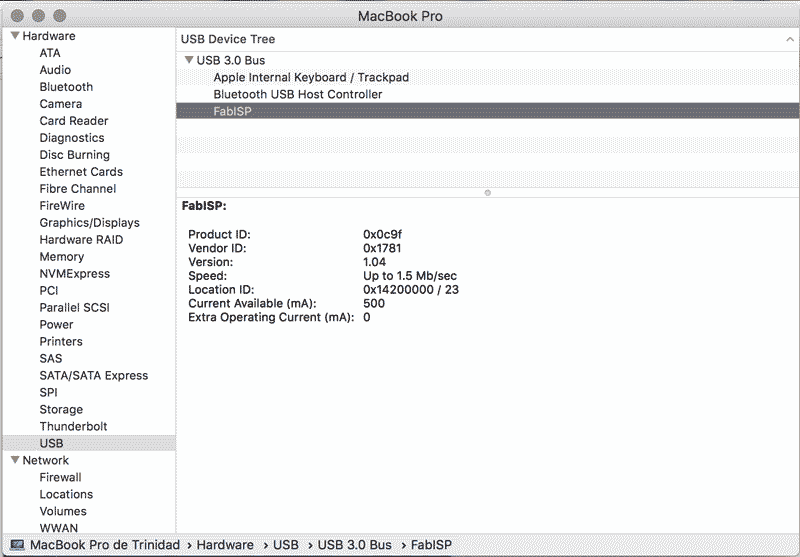Select Apple Internal Keyboard / Trackpad row

point(488,77)
